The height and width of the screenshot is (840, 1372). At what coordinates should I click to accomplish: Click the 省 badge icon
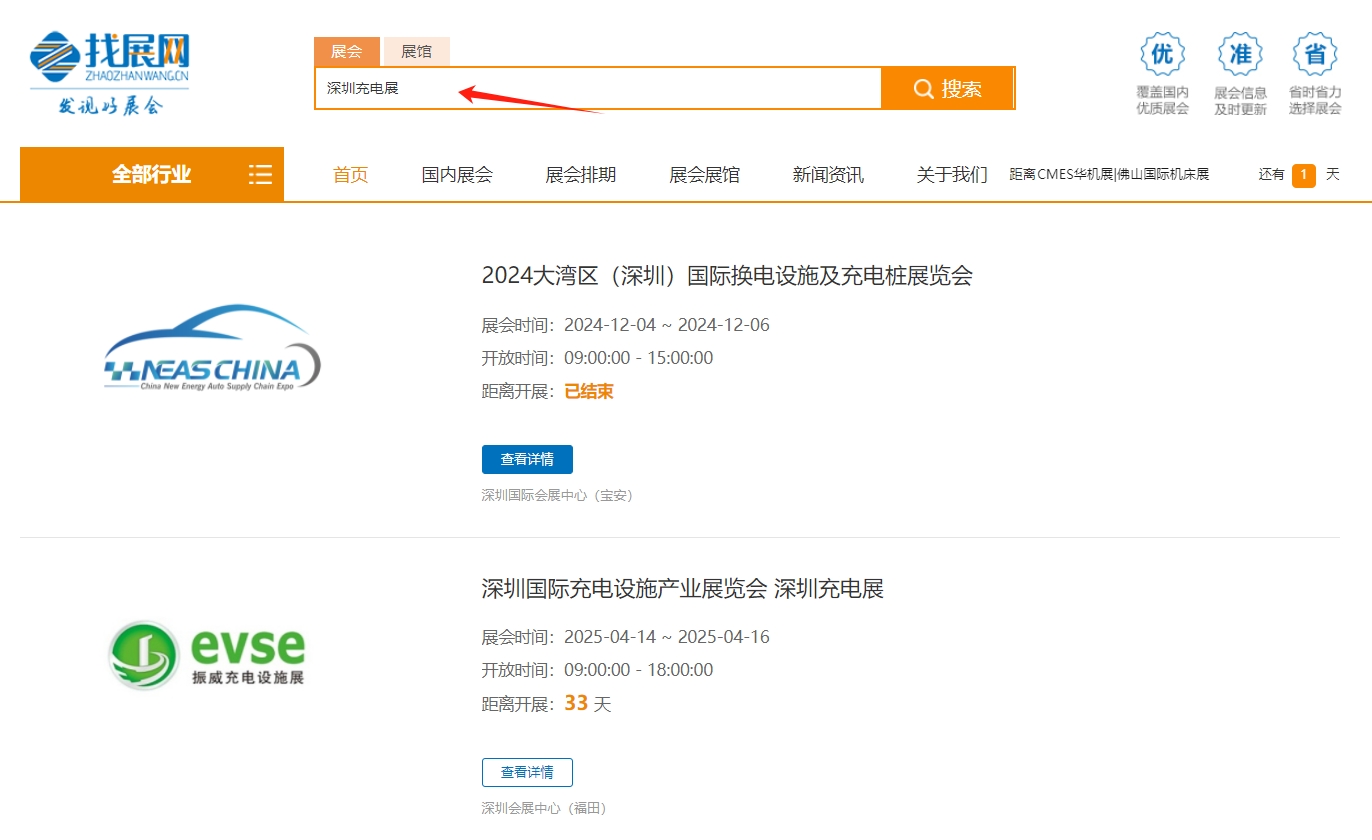click(x=1315, y=54)
